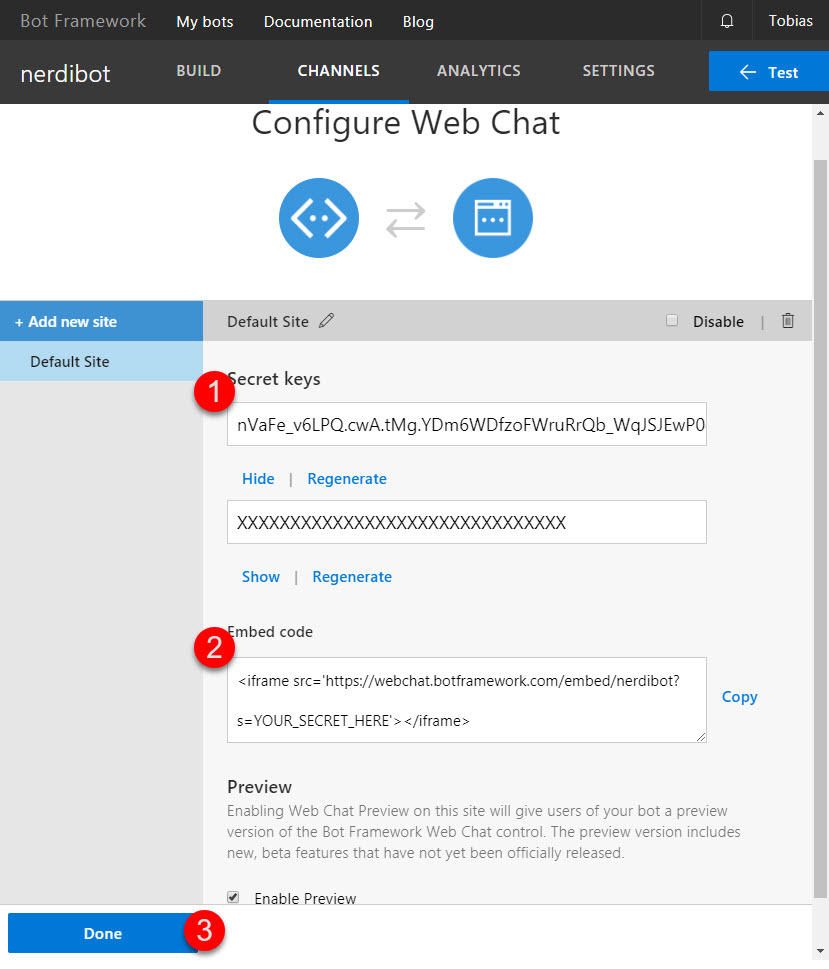Regenerate the first secret key

[347, 479]
